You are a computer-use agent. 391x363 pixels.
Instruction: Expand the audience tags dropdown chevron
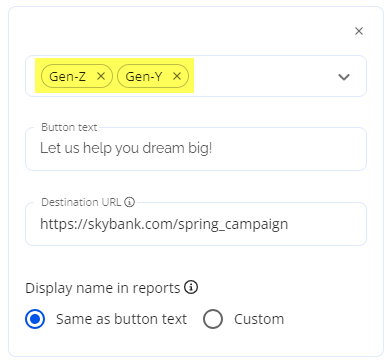[344, 77]
